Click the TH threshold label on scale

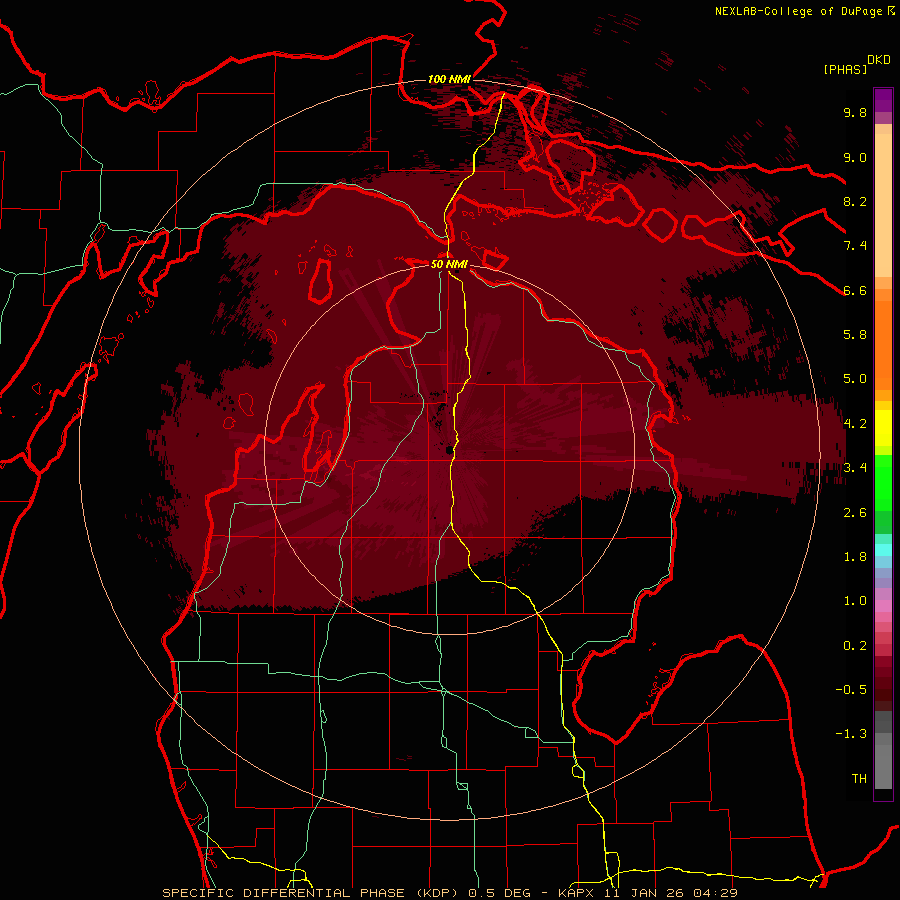pos(859,778)
